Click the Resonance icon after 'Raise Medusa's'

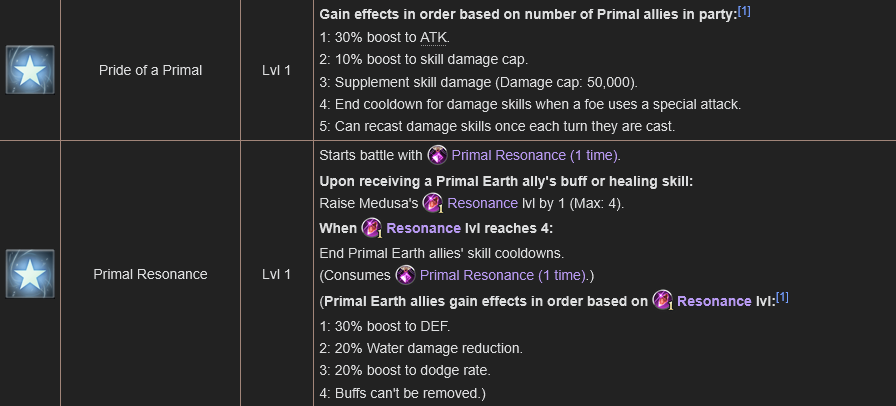[x=433, y=203]
